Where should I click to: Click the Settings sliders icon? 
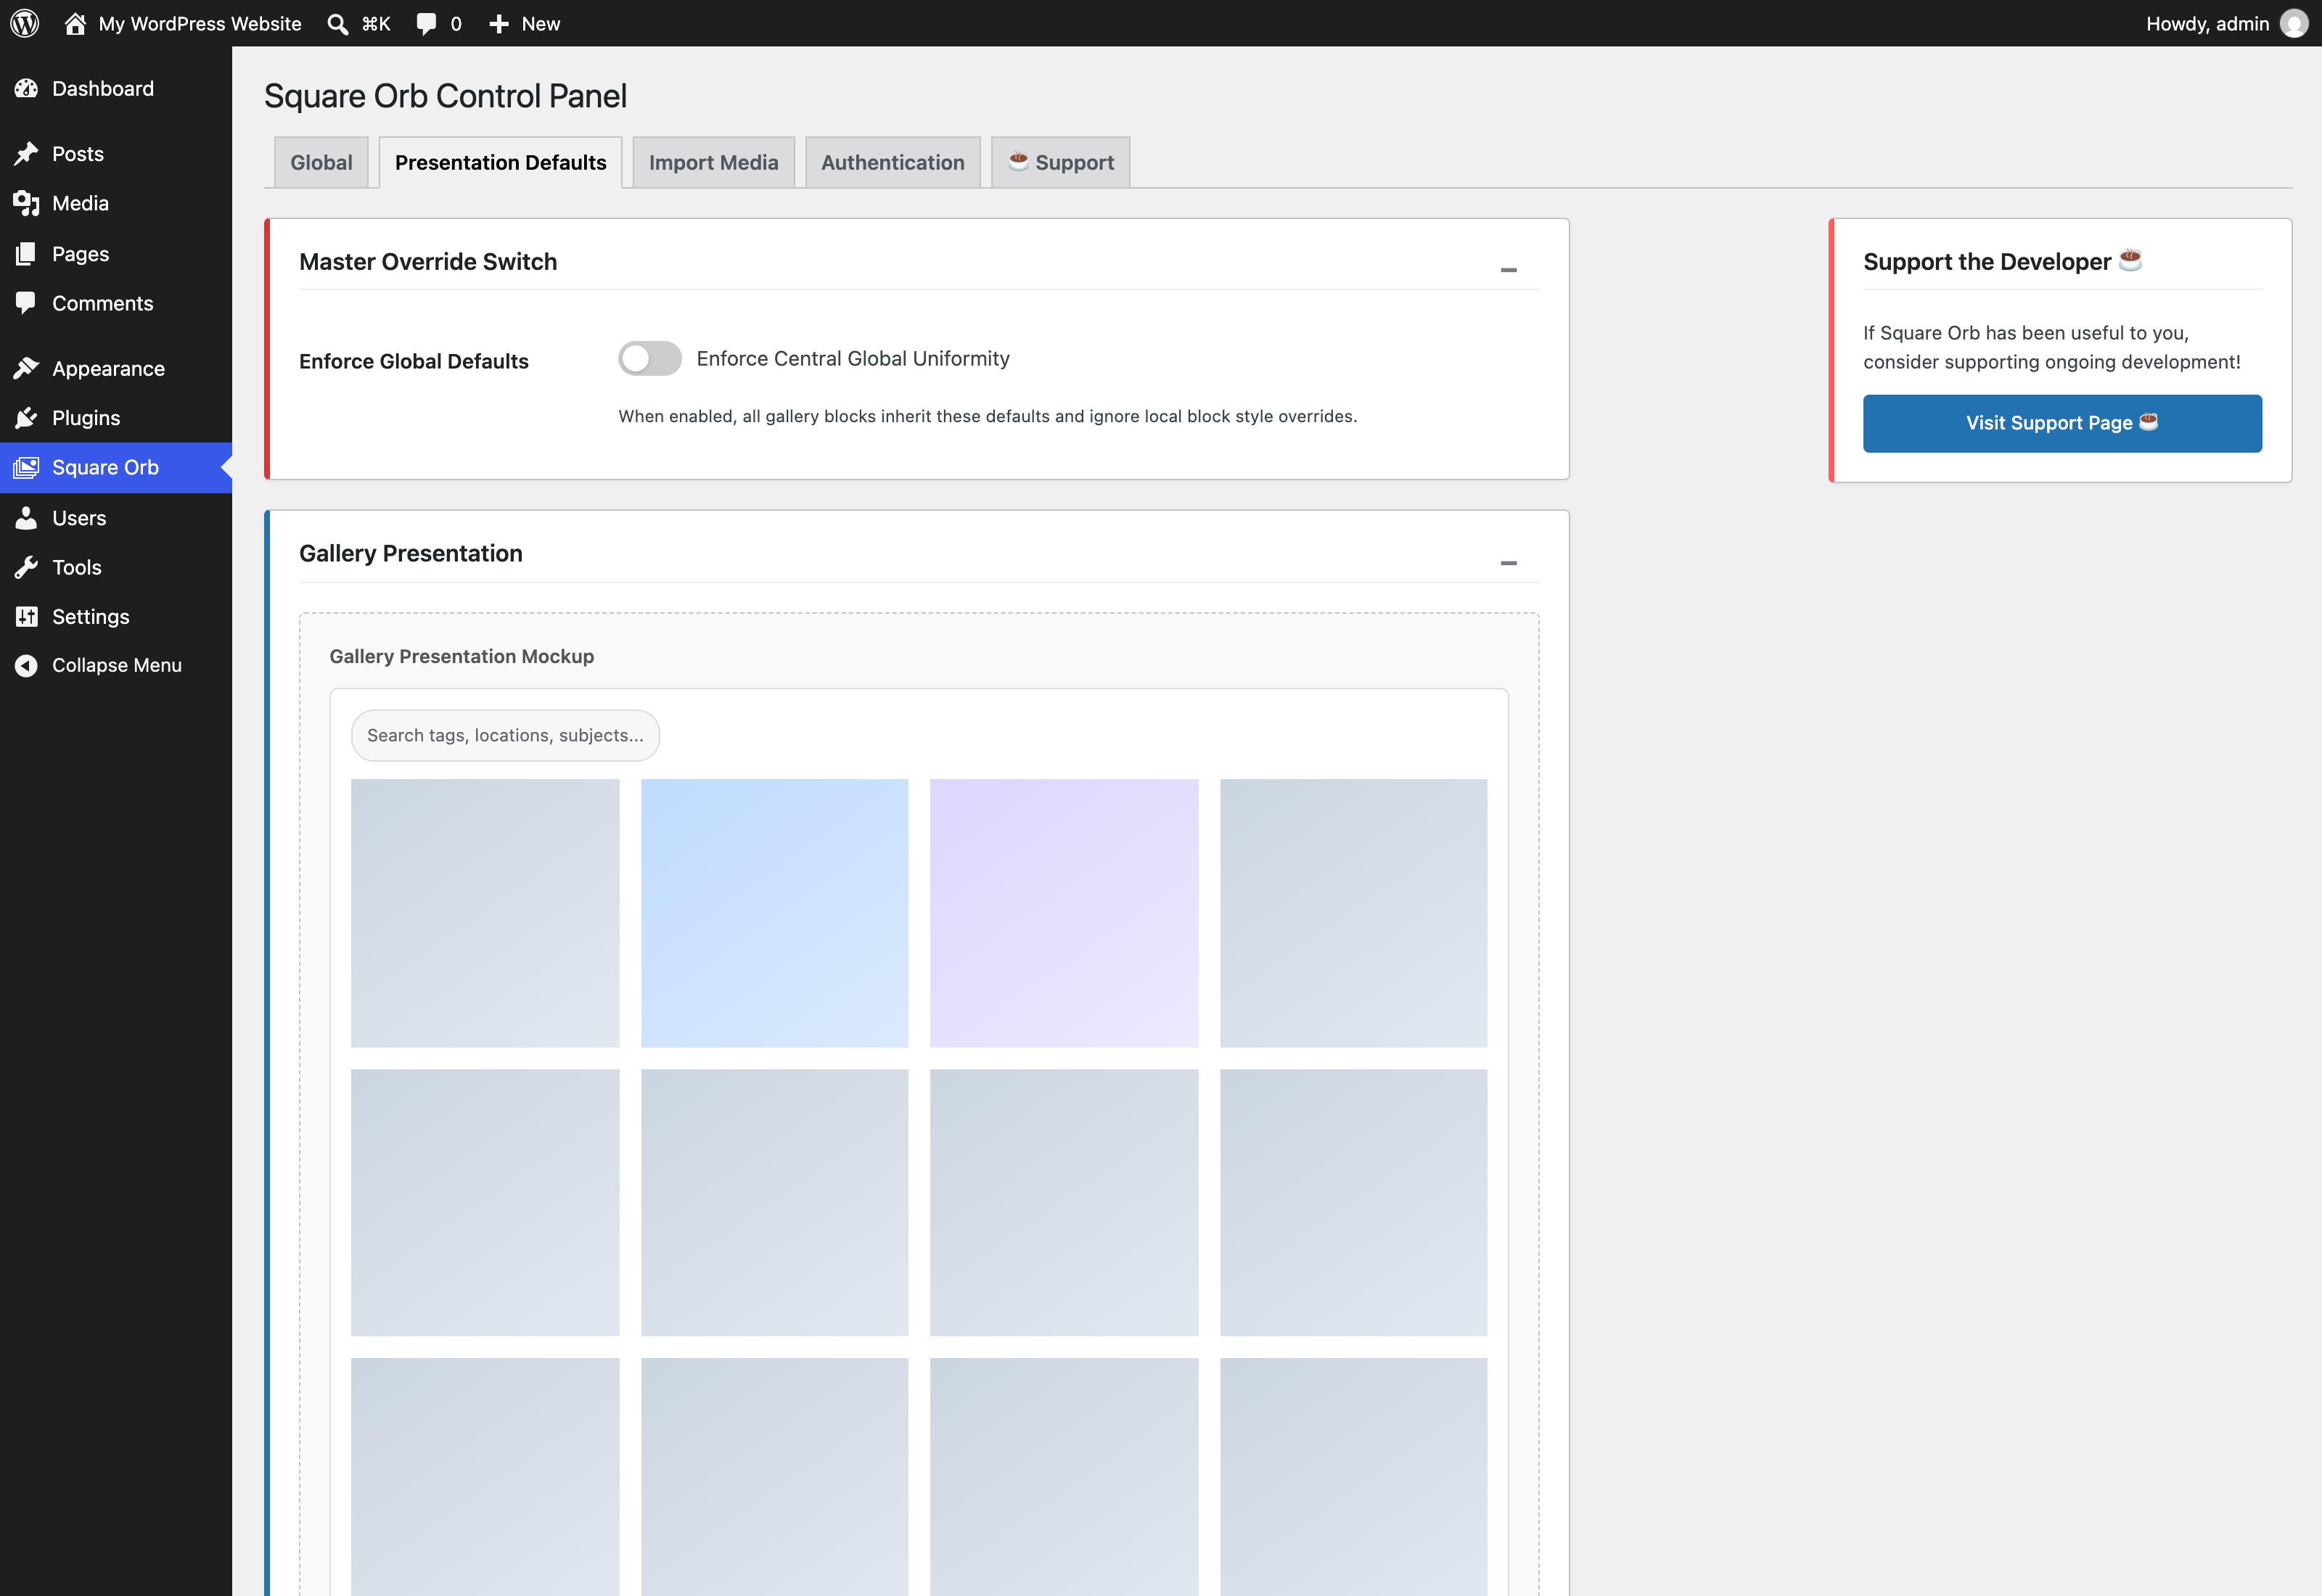pyautogui.click(x=26, y=617)
